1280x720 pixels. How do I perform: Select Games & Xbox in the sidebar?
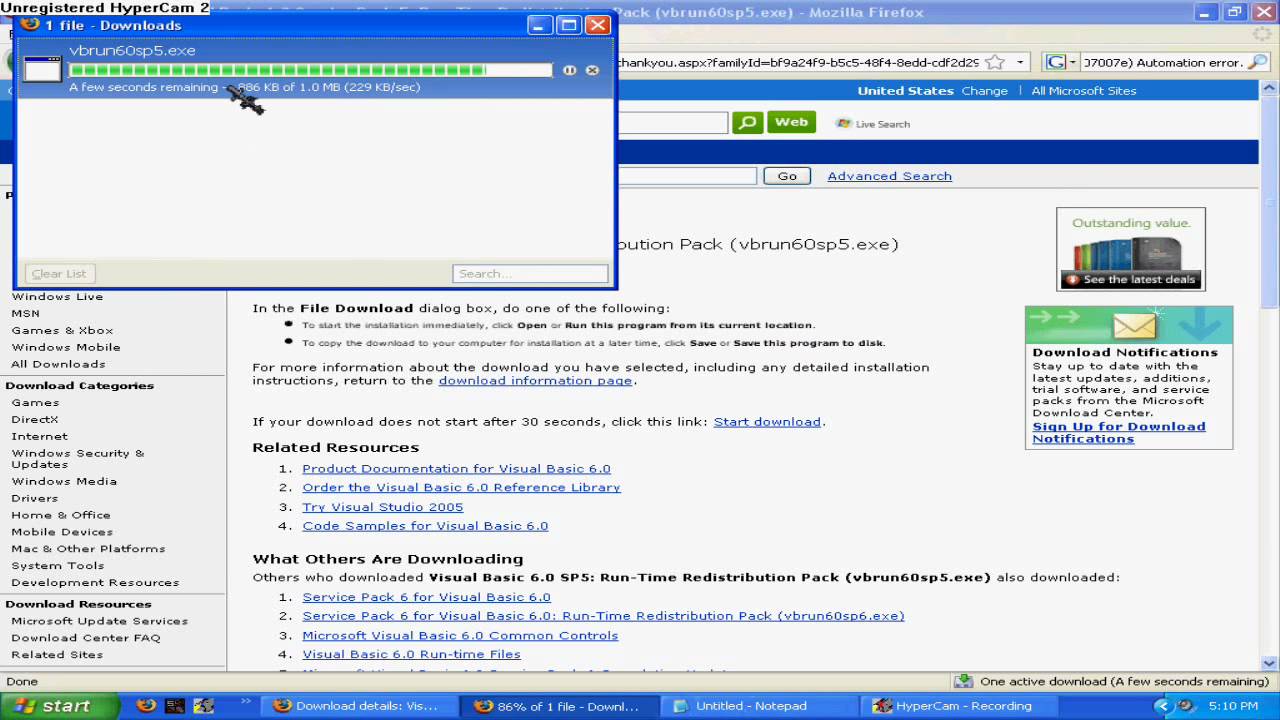62,330
